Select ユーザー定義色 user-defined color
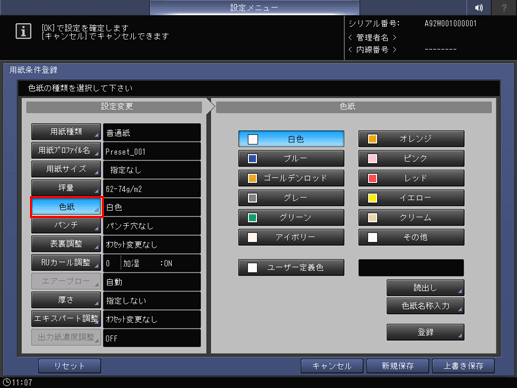 pos(291,267)
